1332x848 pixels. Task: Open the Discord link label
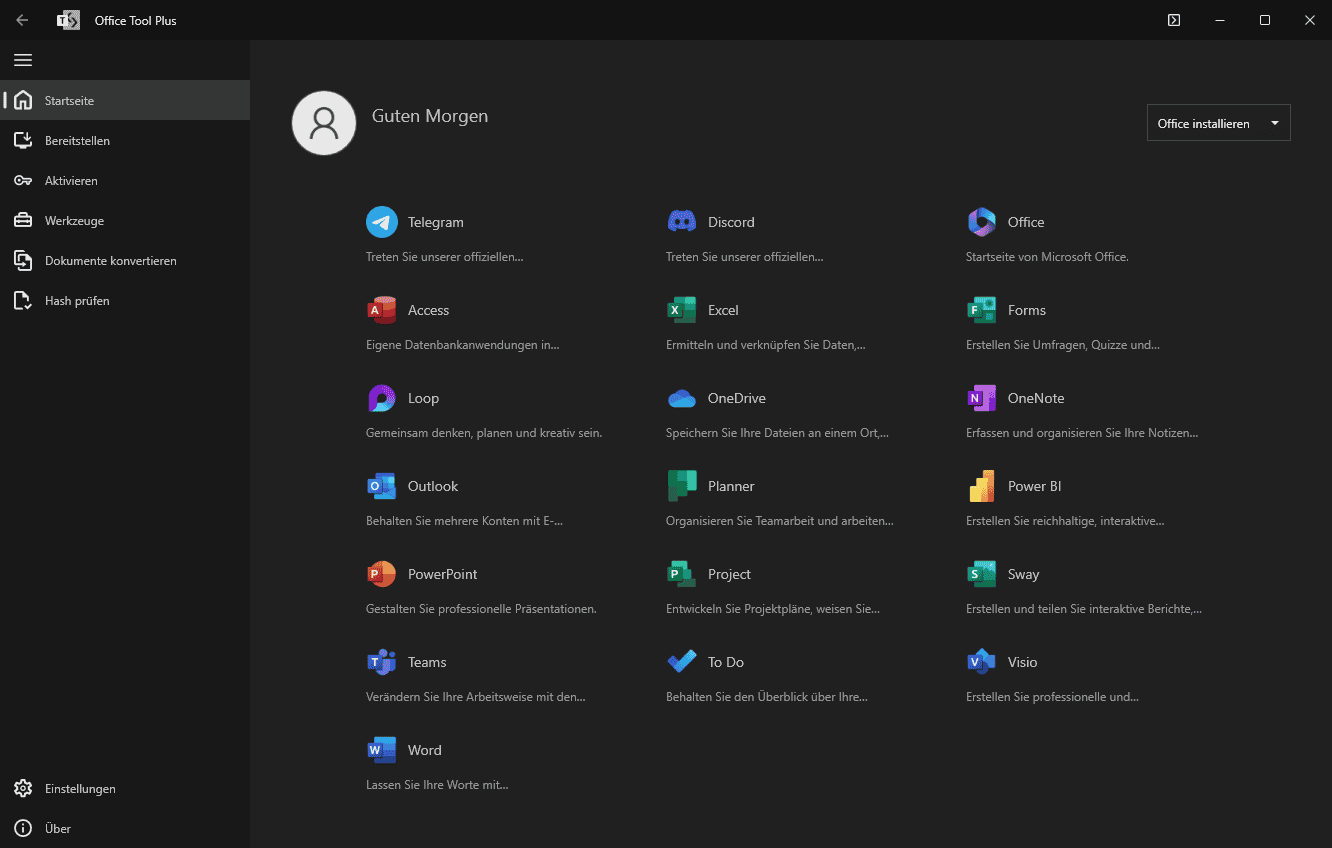[x=731, y=222]
